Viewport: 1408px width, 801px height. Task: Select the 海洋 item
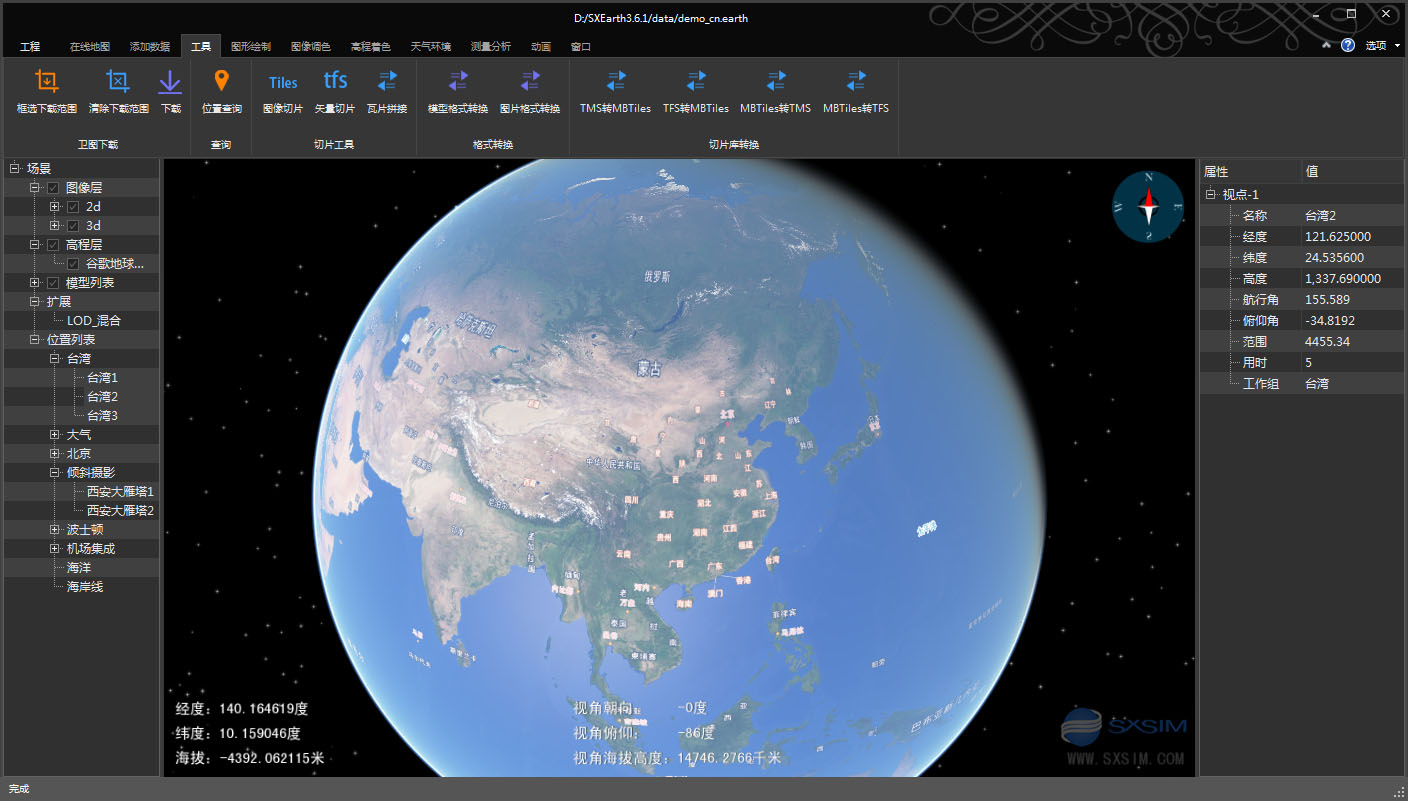point(79,567)
